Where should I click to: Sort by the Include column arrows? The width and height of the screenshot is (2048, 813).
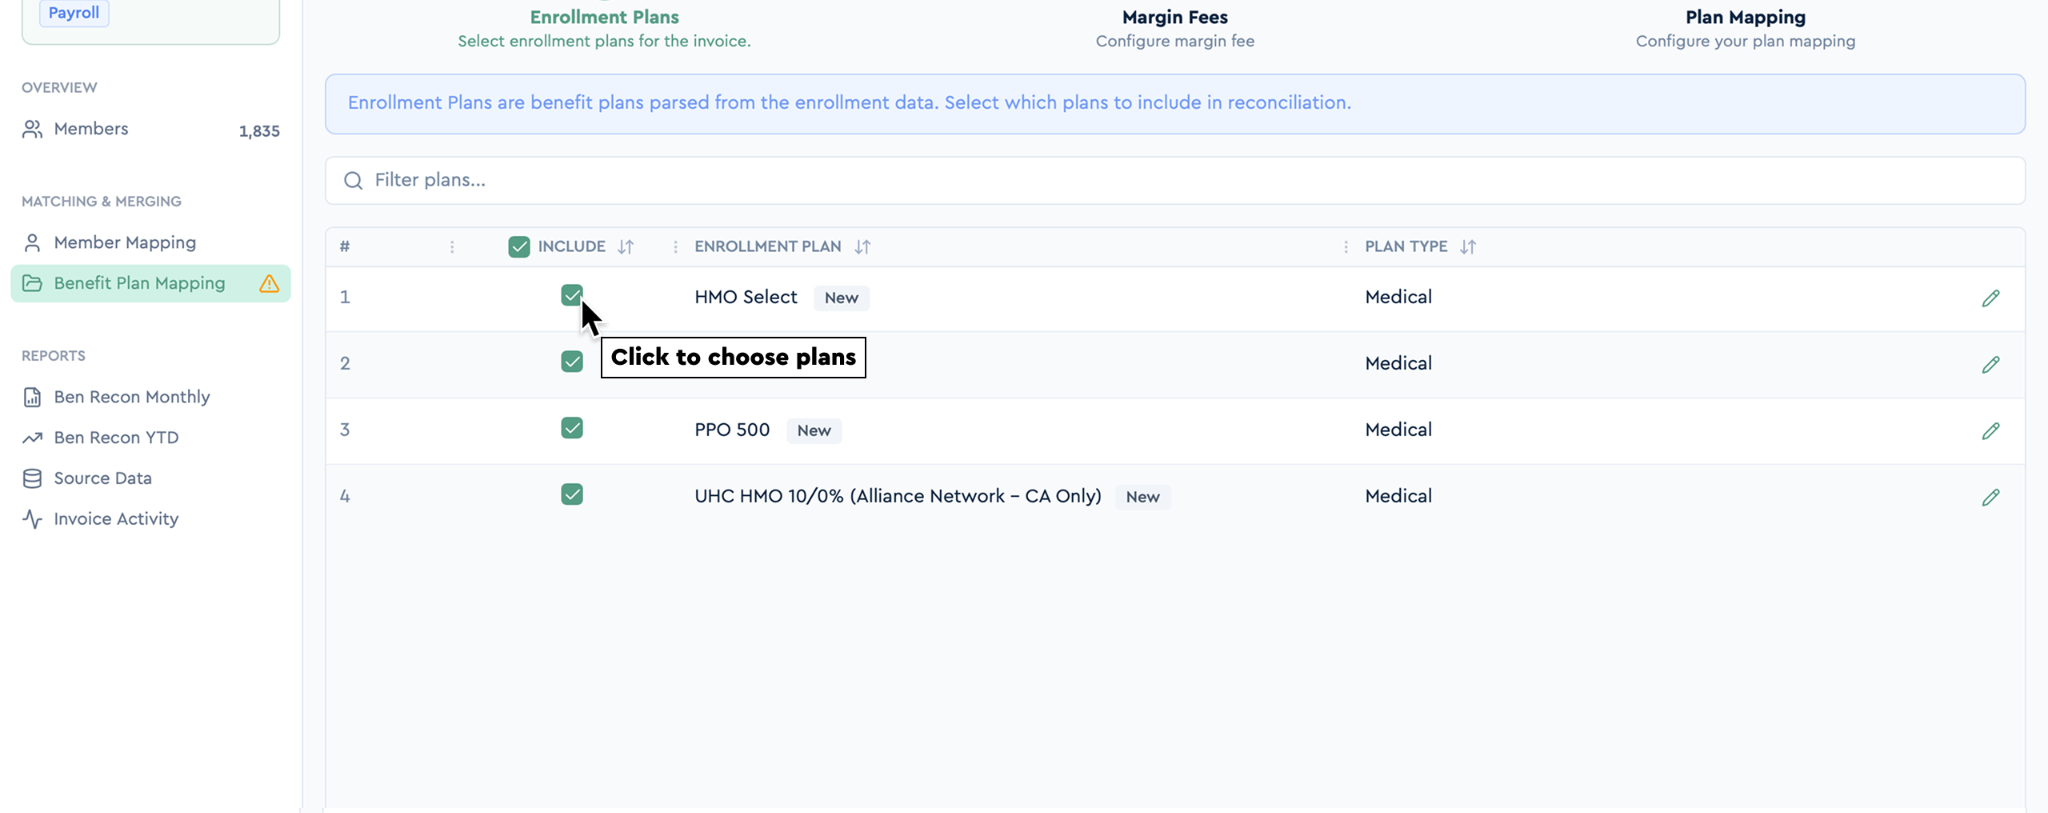pyautogui.click(x=625, y=247)
